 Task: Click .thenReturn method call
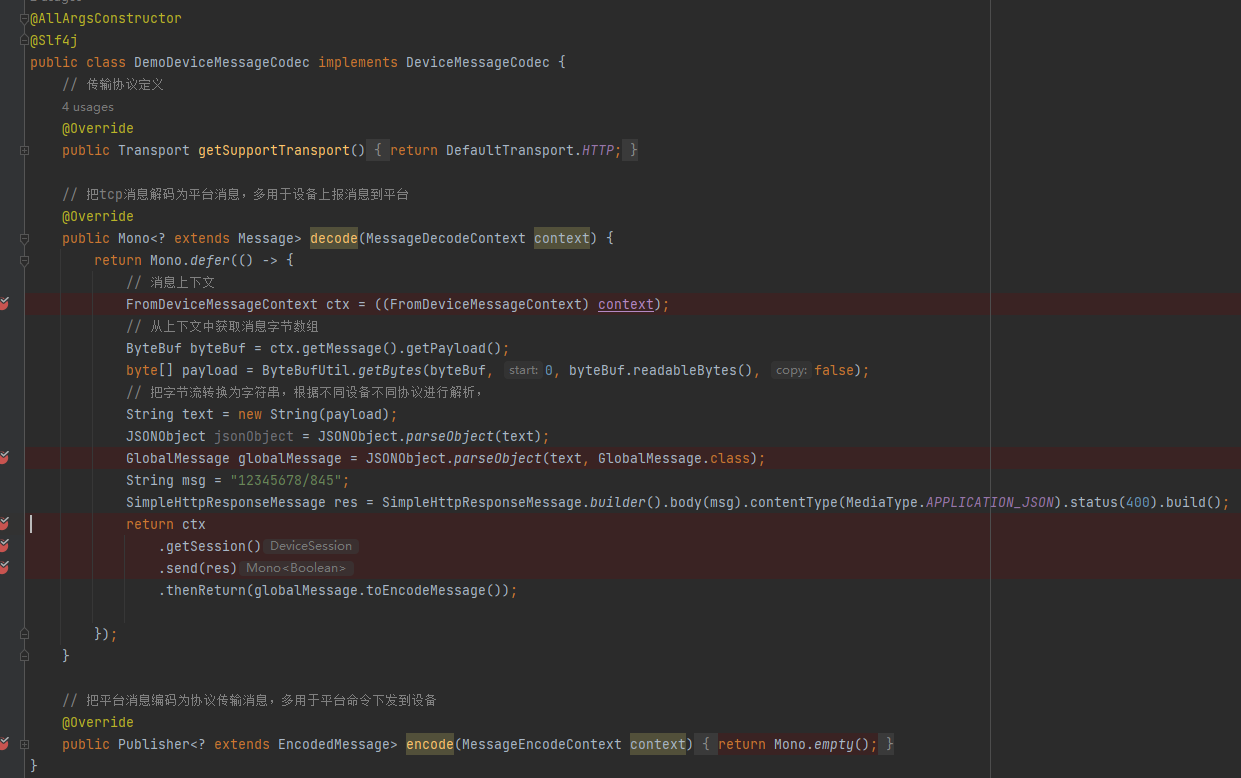click(202, 590)
